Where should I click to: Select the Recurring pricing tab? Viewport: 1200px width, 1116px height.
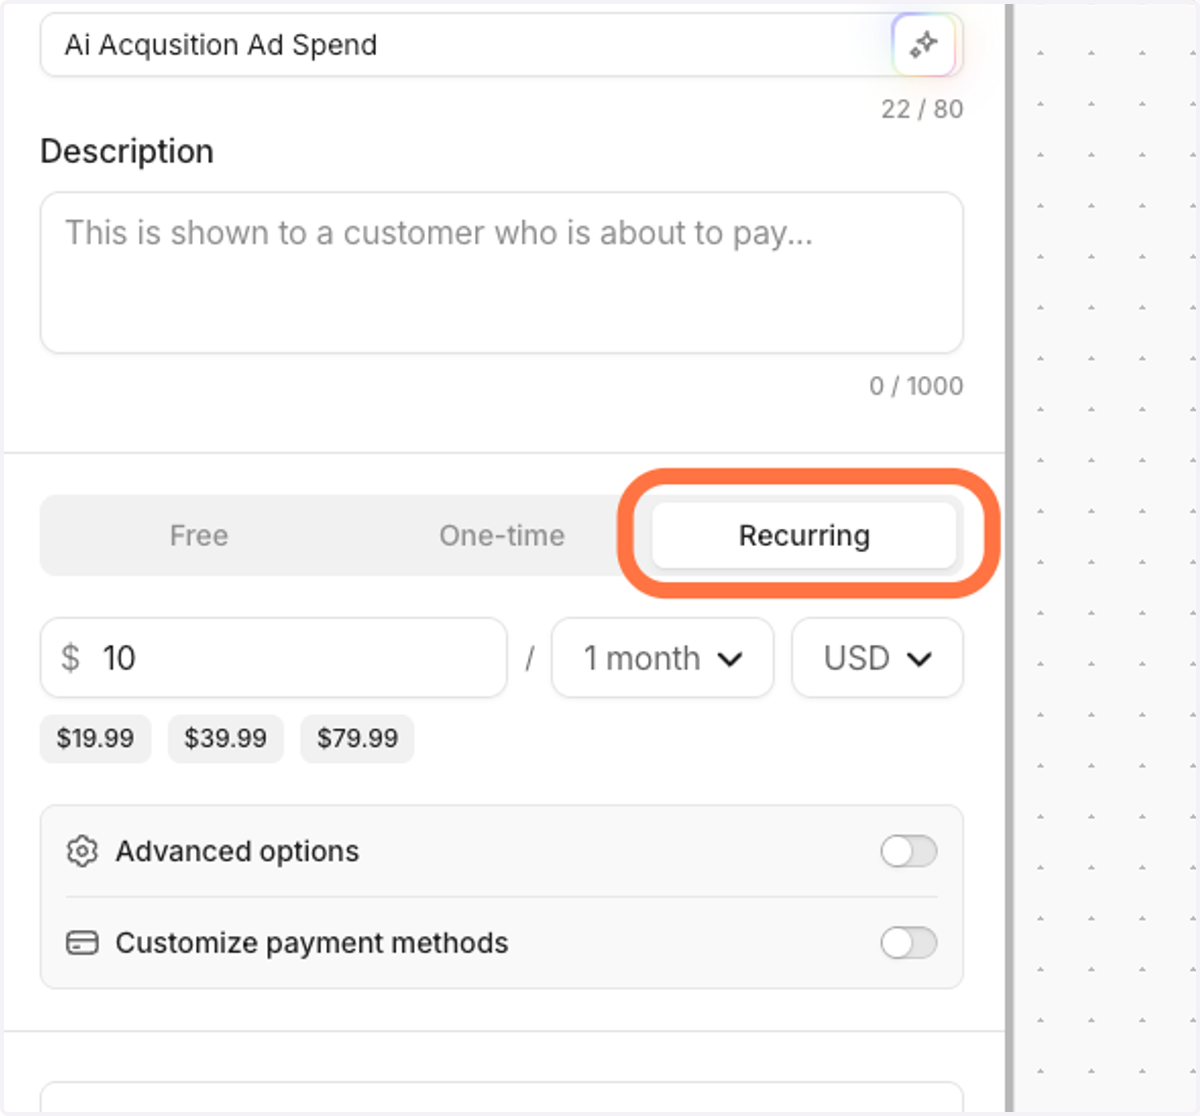point(804,535)
